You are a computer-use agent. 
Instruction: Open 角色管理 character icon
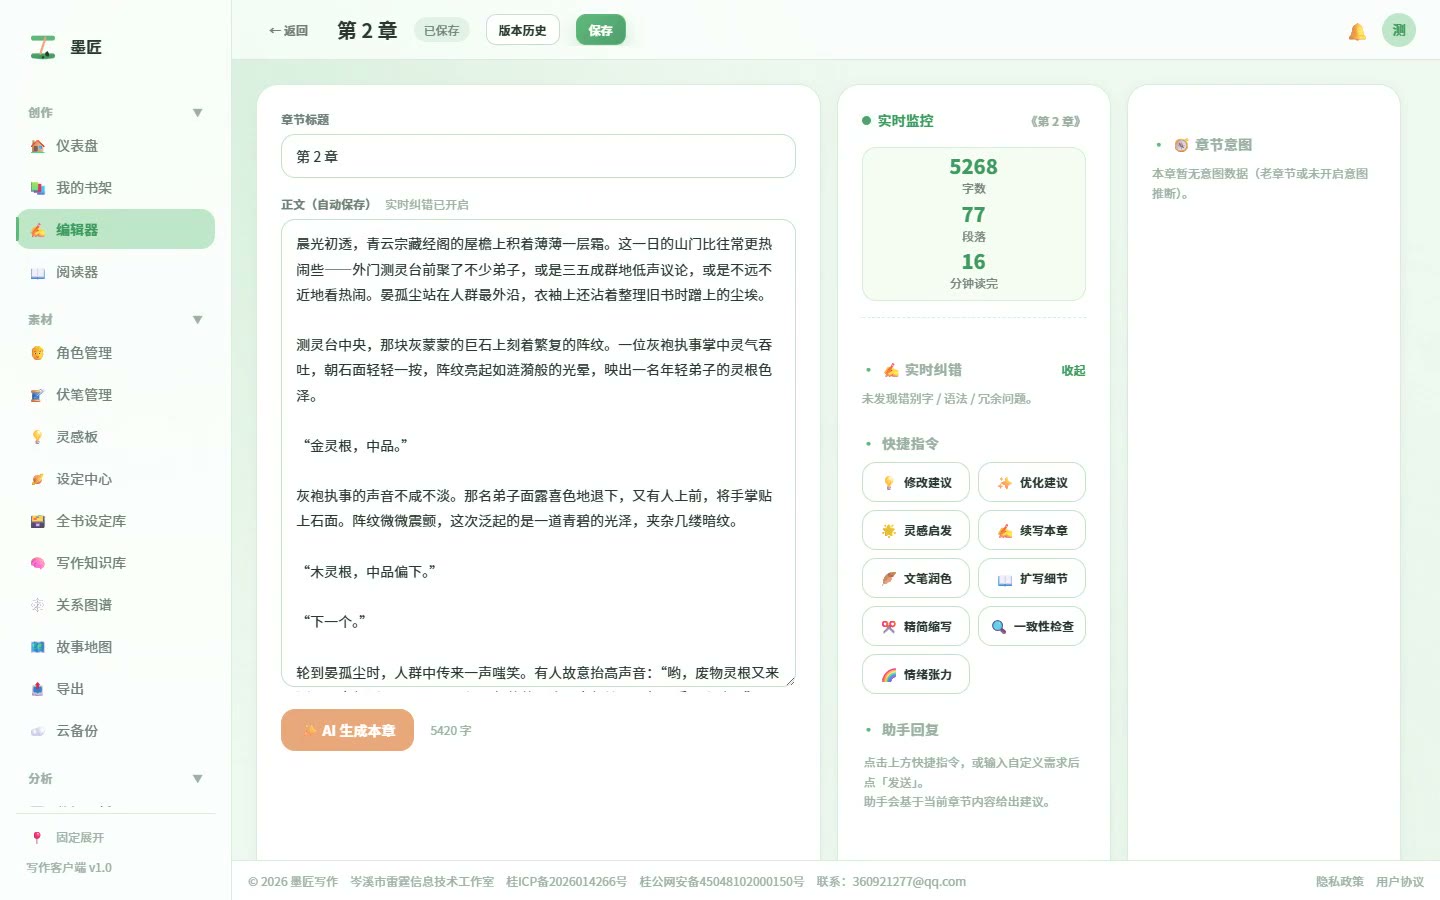[37, 353]
